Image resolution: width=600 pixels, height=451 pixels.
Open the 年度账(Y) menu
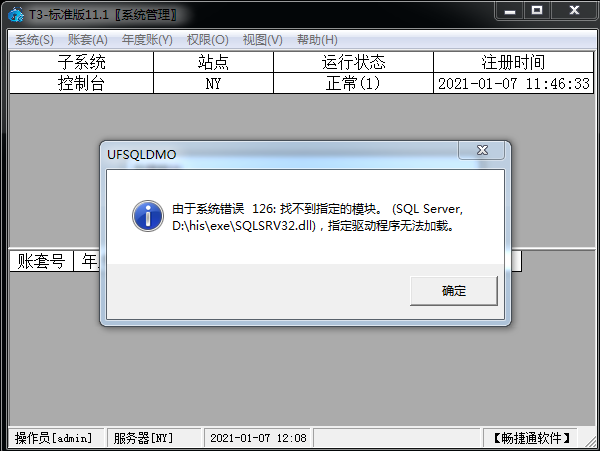pos(147,40)
